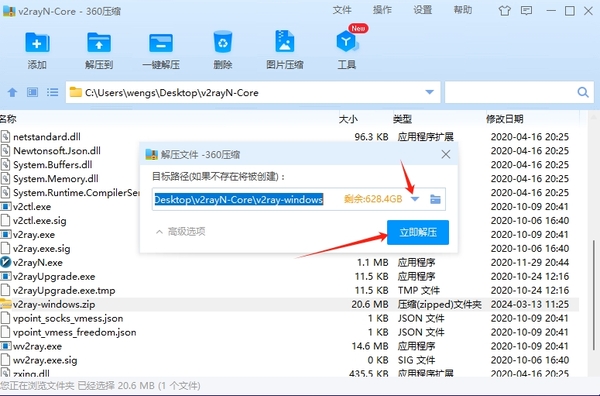The width and height of the screenshot is (600, 396).
Task: Click the 一键解压 (One-click extract) icon
Action: tap(161, 42)
